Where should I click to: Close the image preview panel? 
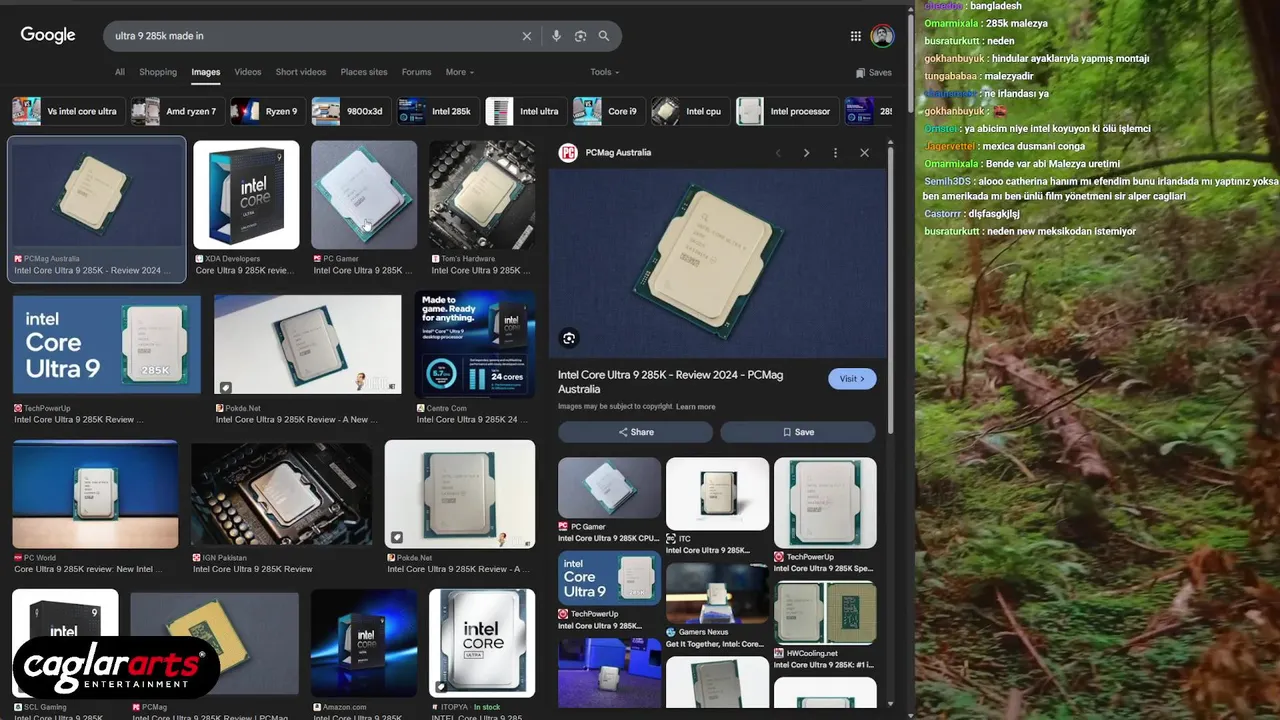(x=864, y=153)
